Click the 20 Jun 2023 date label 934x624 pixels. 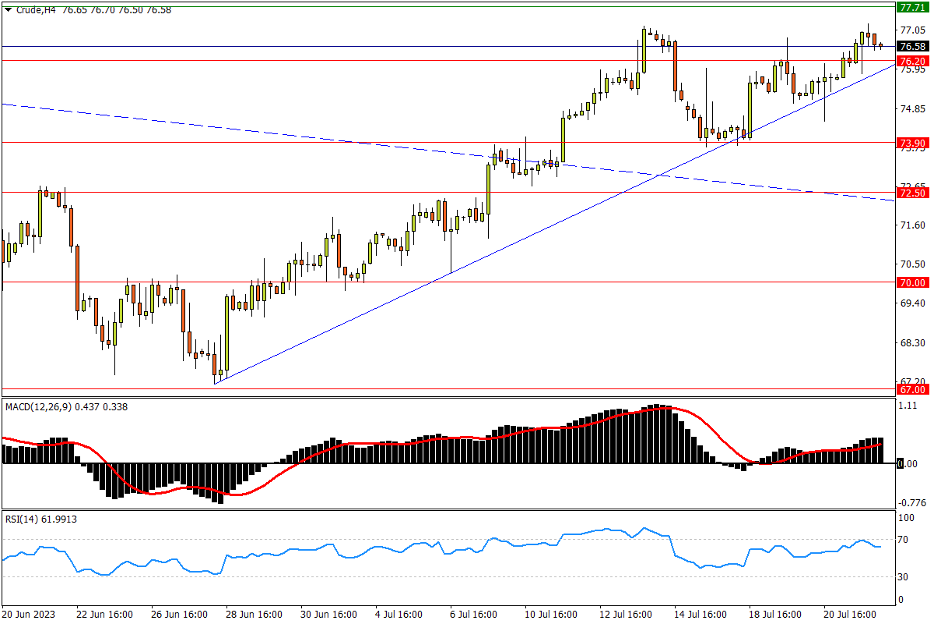click(x=29, y=613)
